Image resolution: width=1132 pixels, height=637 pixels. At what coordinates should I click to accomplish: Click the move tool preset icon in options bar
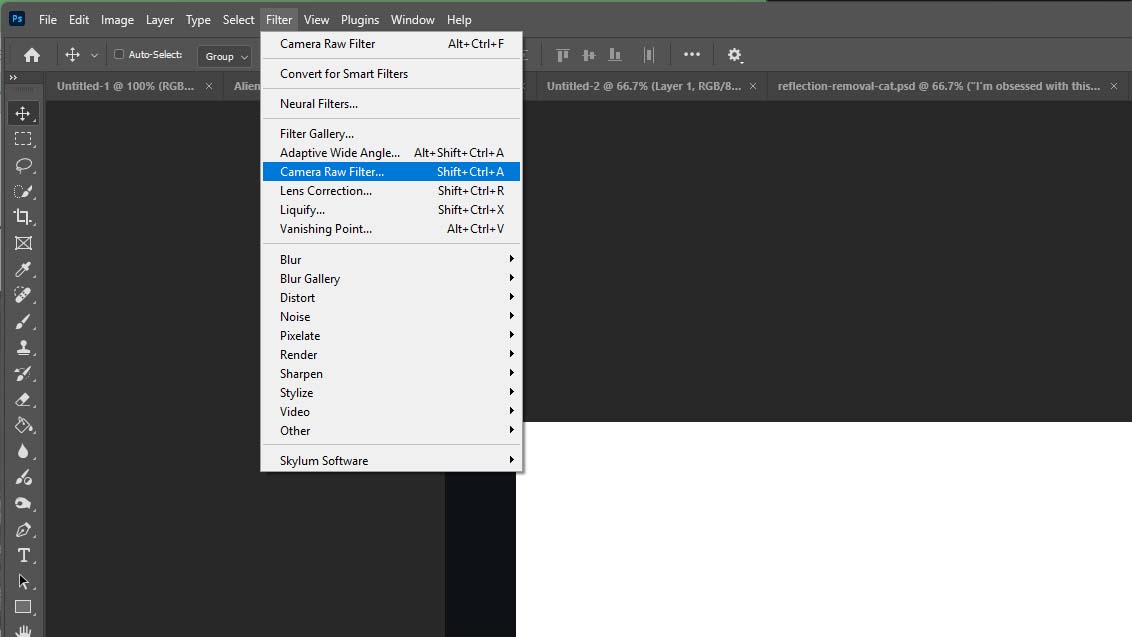pyautogui.click(x=72, y=54)
